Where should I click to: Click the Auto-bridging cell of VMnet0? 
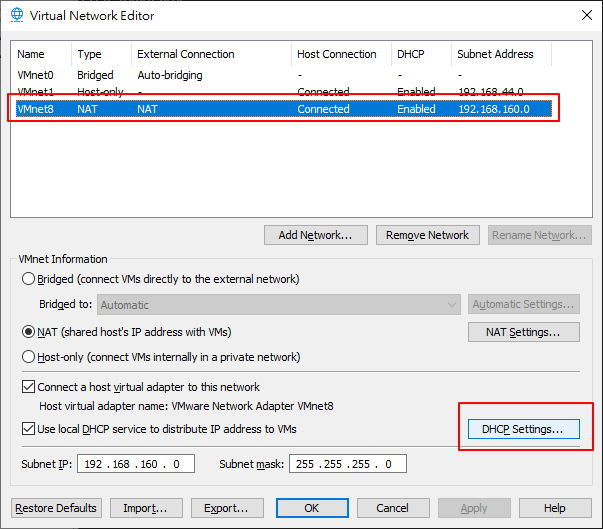click(170, 75)
